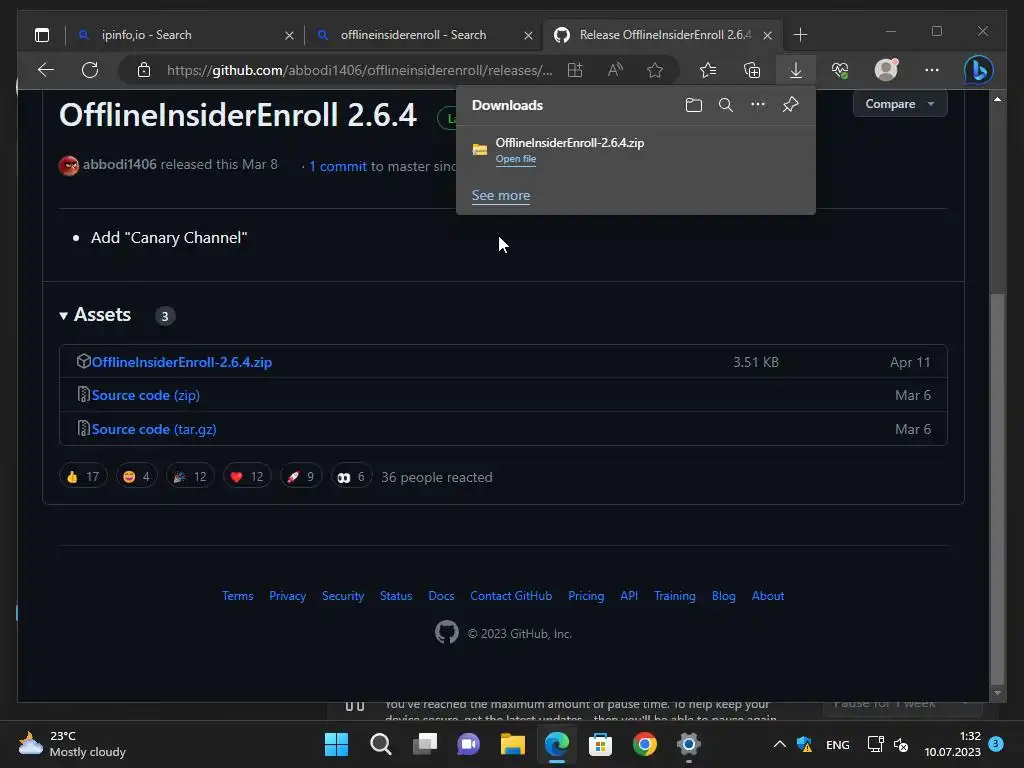The width and height of the screenshot is (1024, 768).
Task: Pin the Downloads panel
Action: (x=790, y=104)
